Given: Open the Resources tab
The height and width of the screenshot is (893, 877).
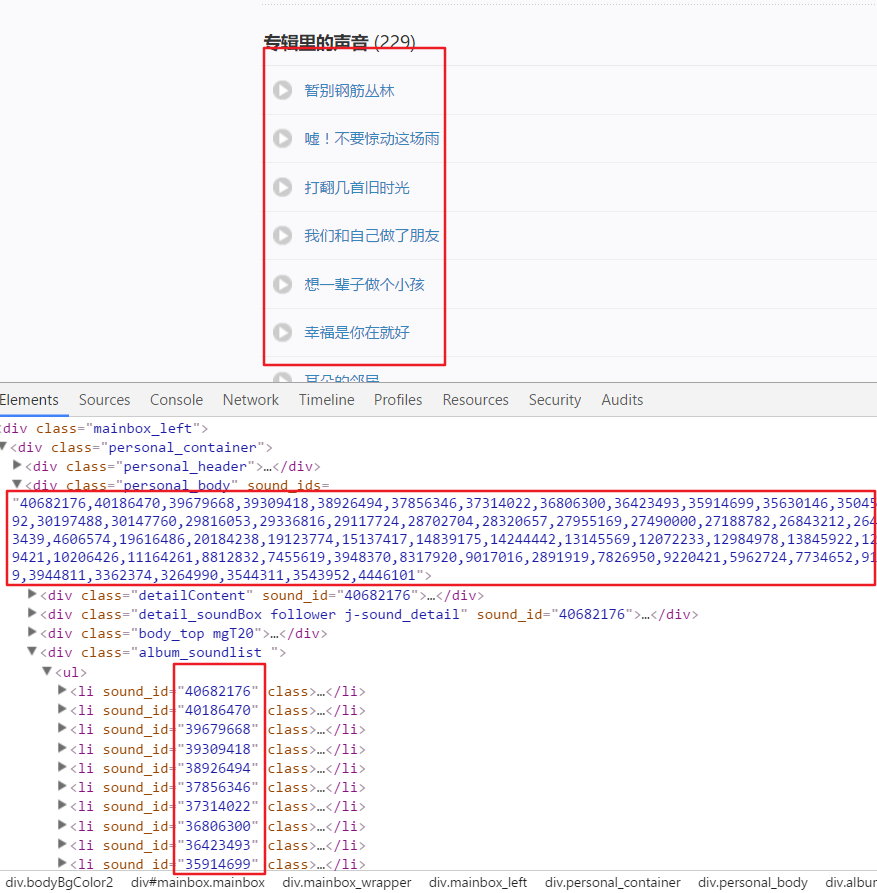Looking at the screenshot, I should pyautogui.click(x=476, y=400).
